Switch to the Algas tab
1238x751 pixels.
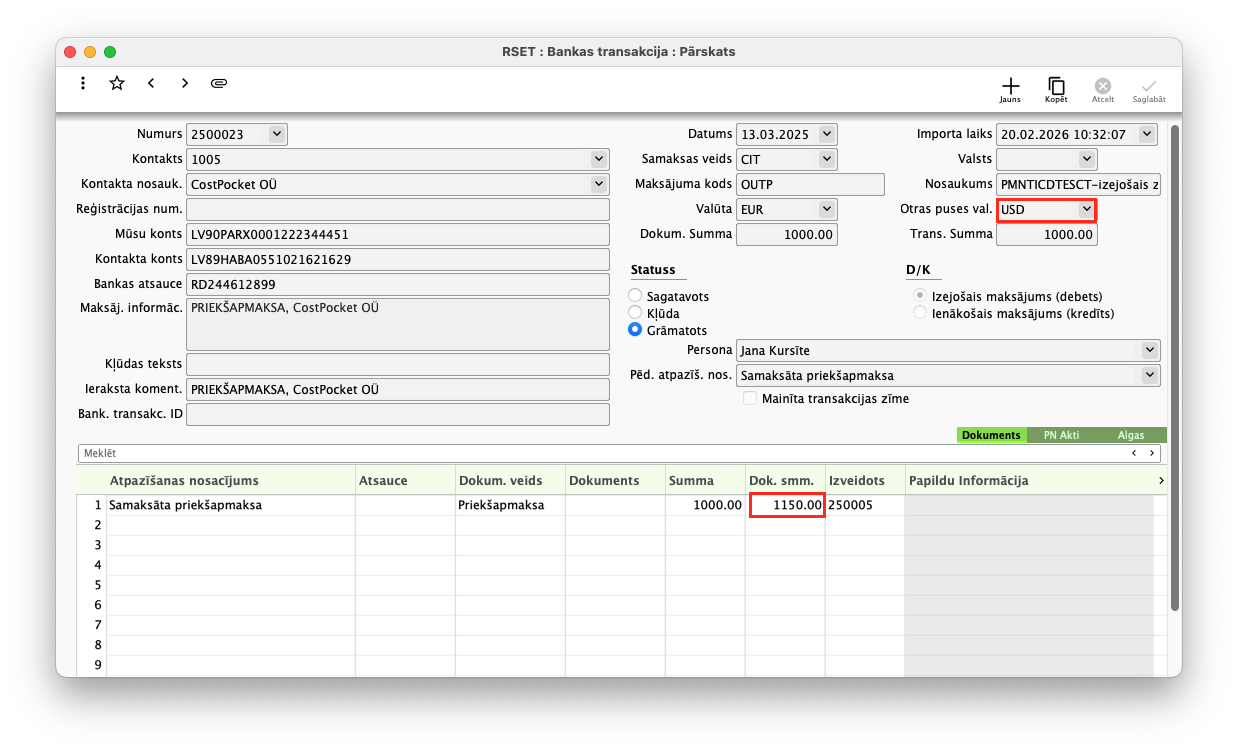(1132, 435)
